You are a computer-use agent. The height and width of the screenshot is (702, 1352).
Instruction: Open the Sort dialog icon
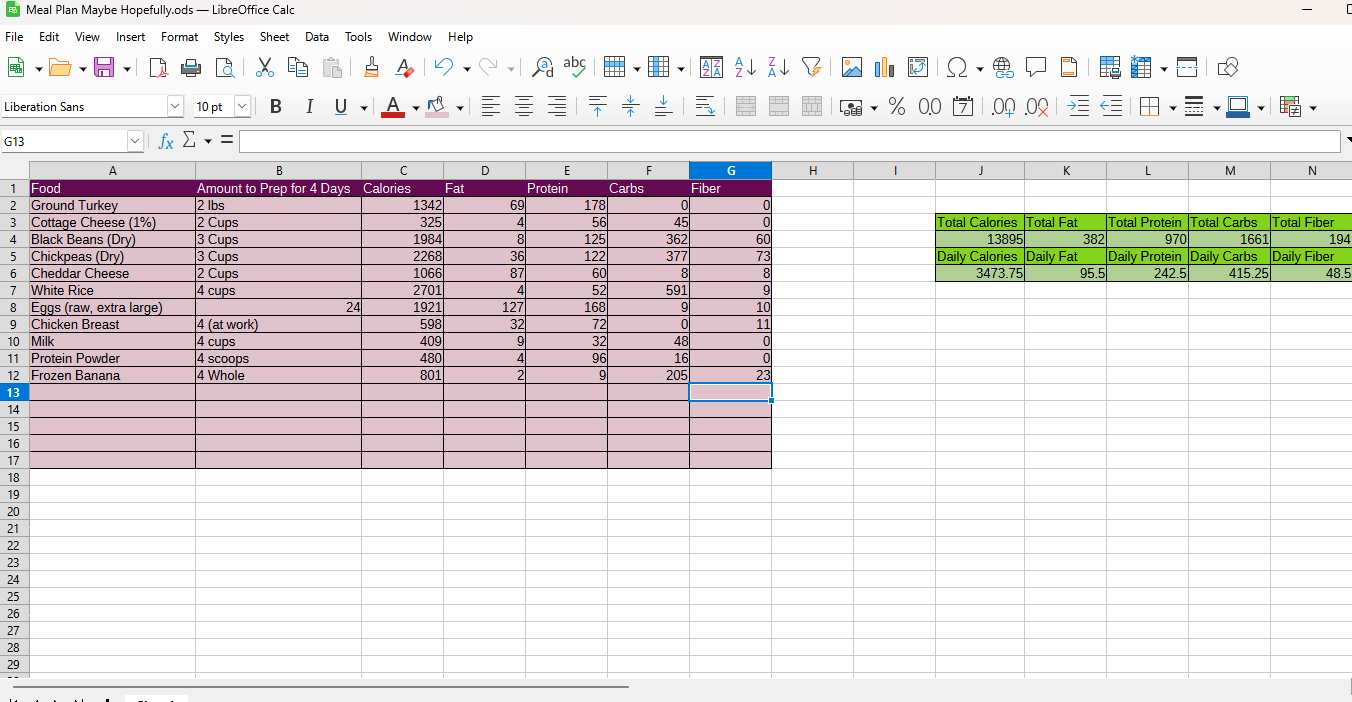tap(711, 67)
